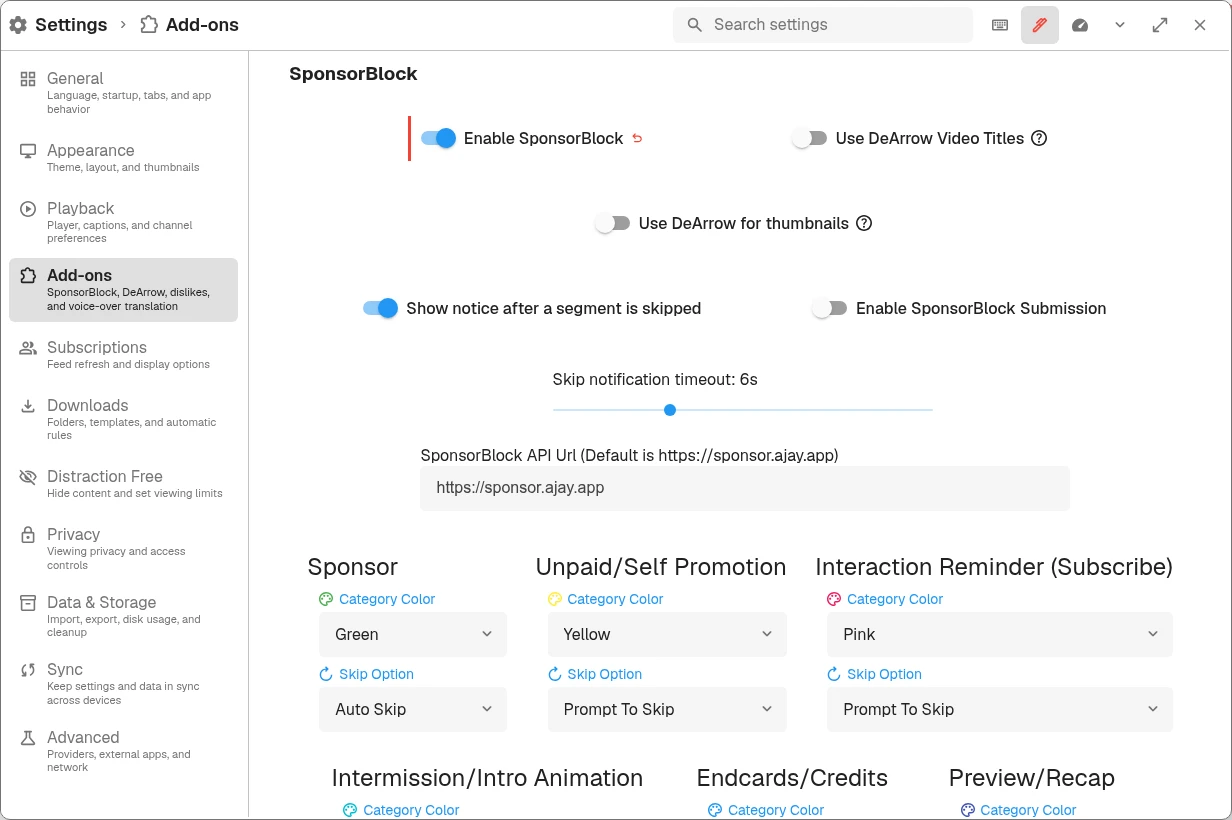Click the Endcards/Credits palette icon

[715, 810]
